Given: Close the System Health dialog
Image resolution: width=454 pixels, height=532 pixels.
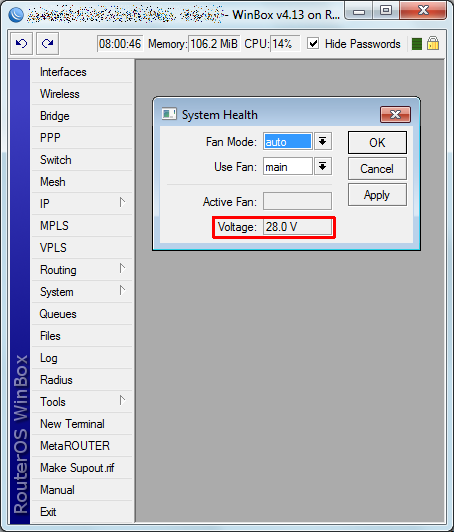Looking at the screenshot, I should click(395, 115).
